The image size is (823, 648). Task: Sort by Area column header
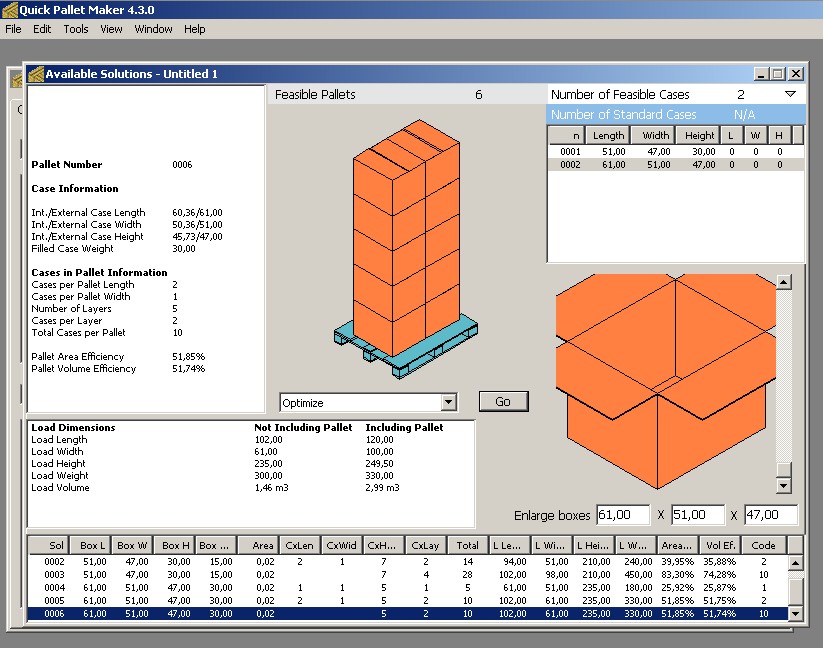pyautogui.click(x=258, y=545)
